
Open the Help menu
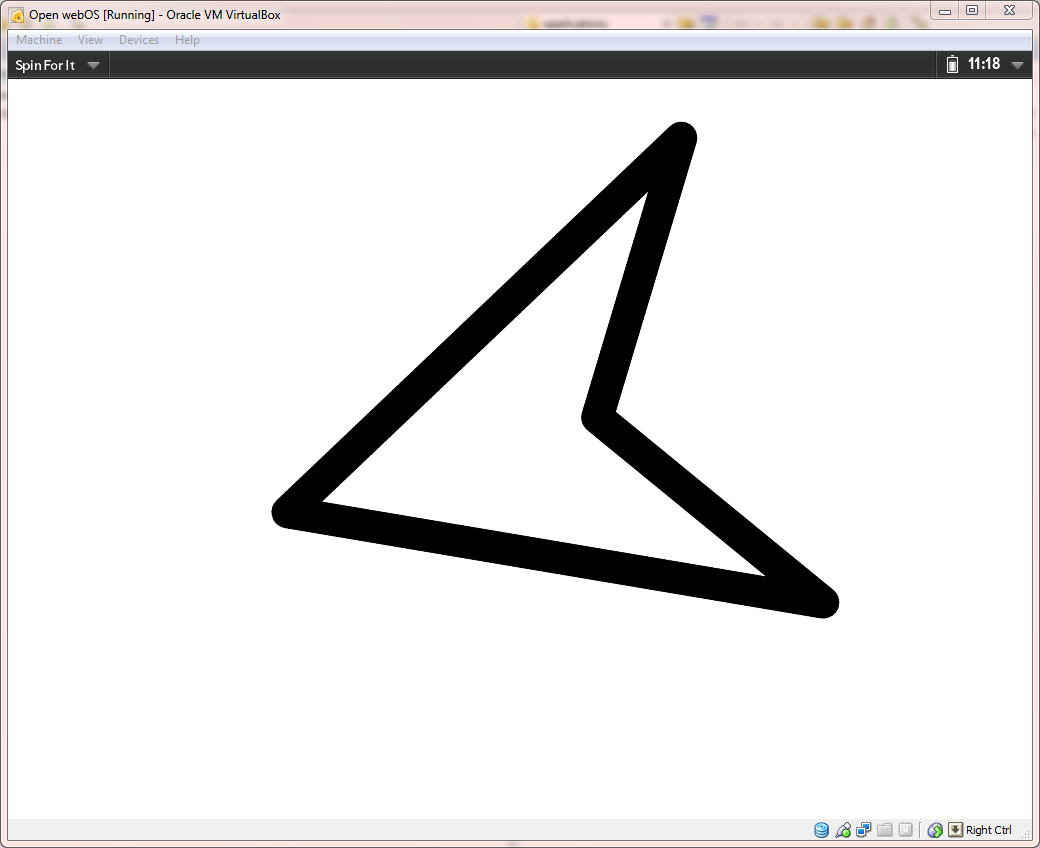click(x=187, y=40)
